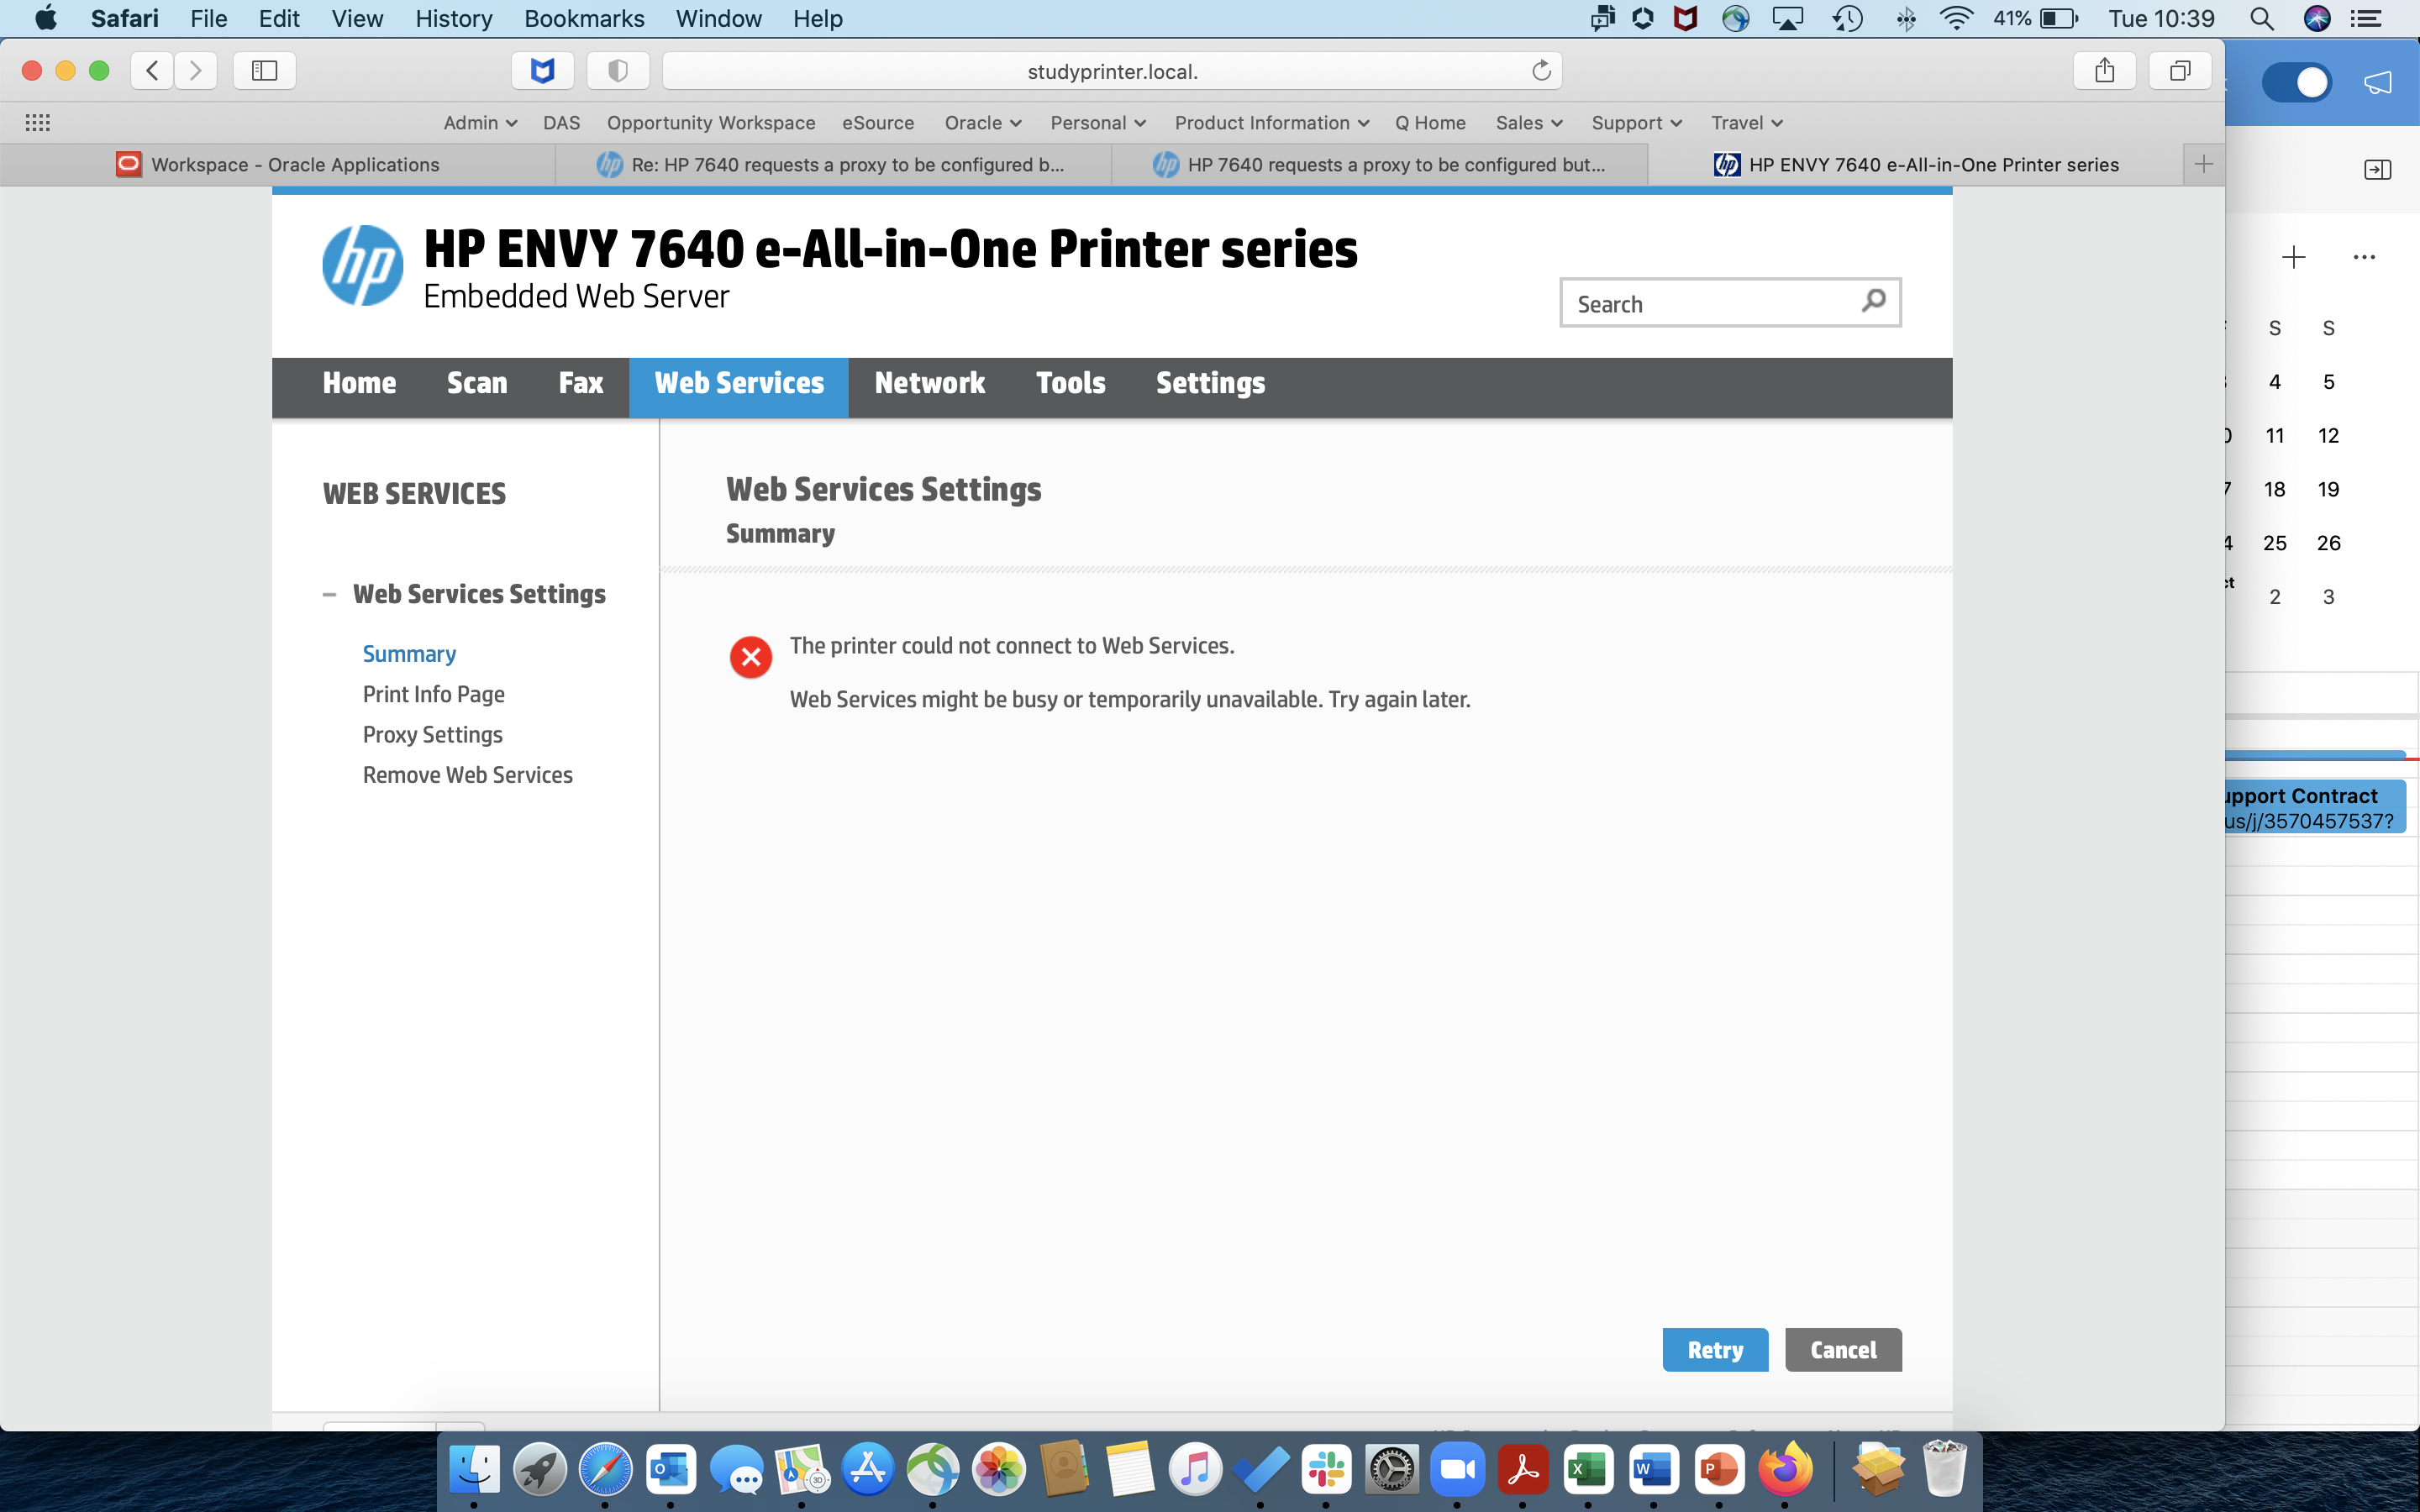This screenshot has width=2420, height=1512.
Task: Open the Support bookmarks folder dropdown
Action: click(1636, 123)
